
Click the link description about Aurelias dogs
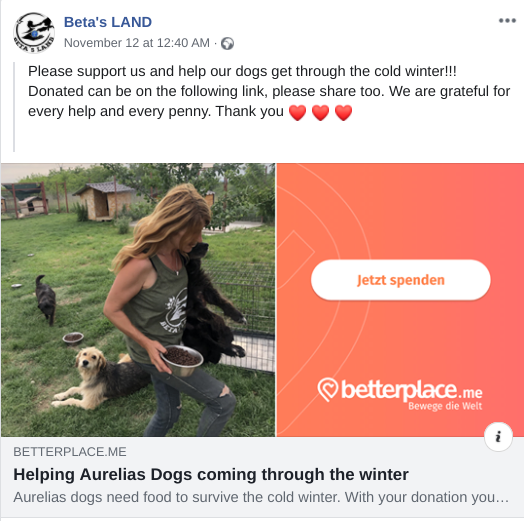coord(261,497)
